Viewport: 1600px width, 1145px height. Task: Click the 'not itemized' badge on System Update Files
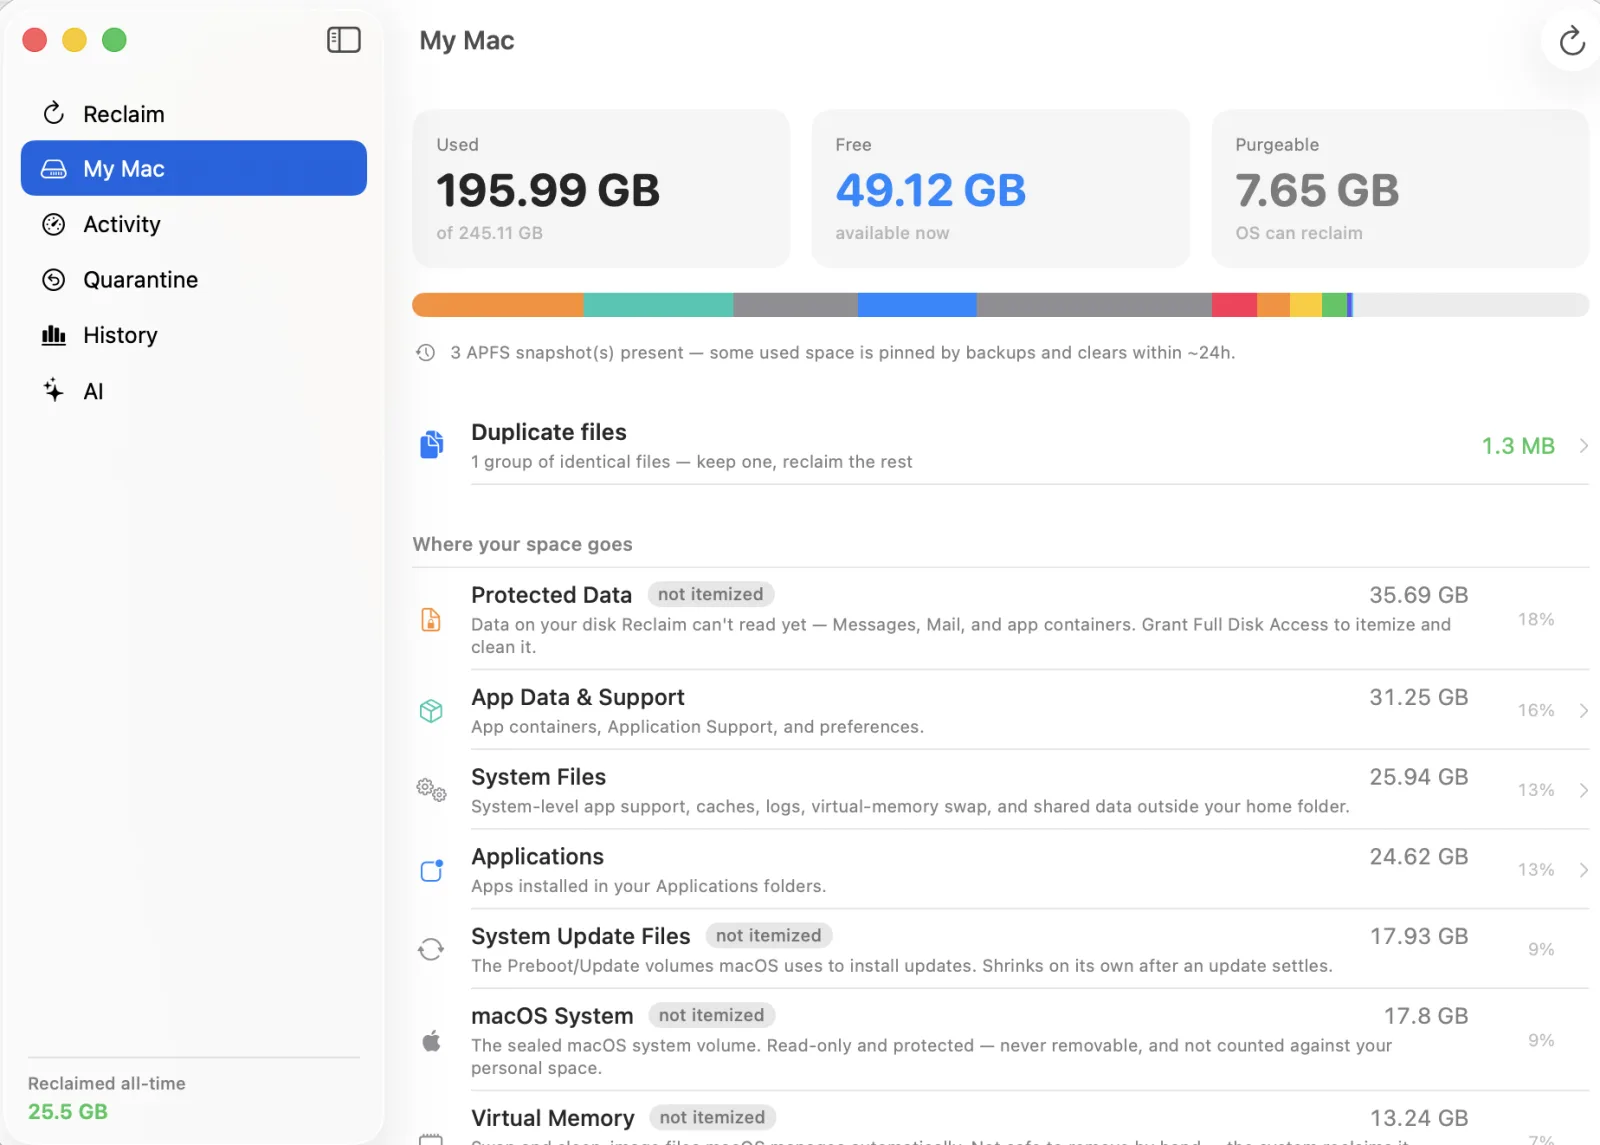[769, 936]
